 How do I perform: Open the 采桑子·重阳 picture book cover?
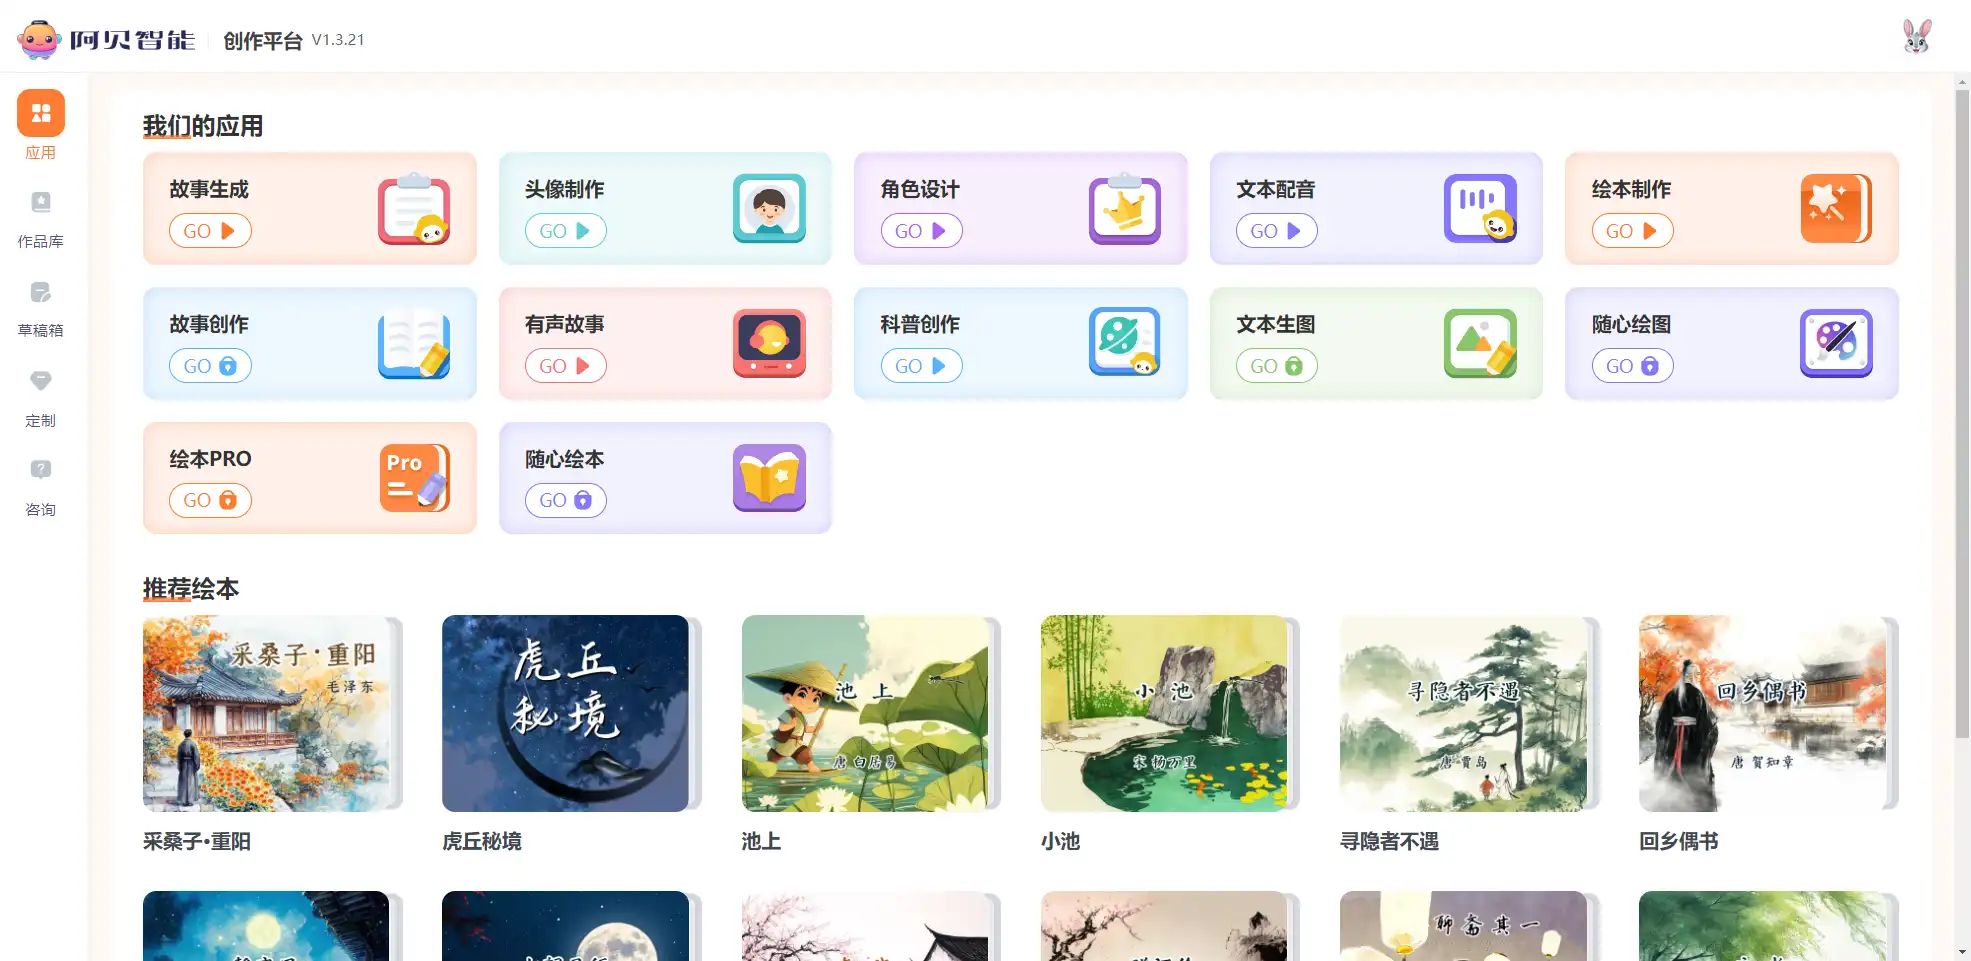pos(266,713)
